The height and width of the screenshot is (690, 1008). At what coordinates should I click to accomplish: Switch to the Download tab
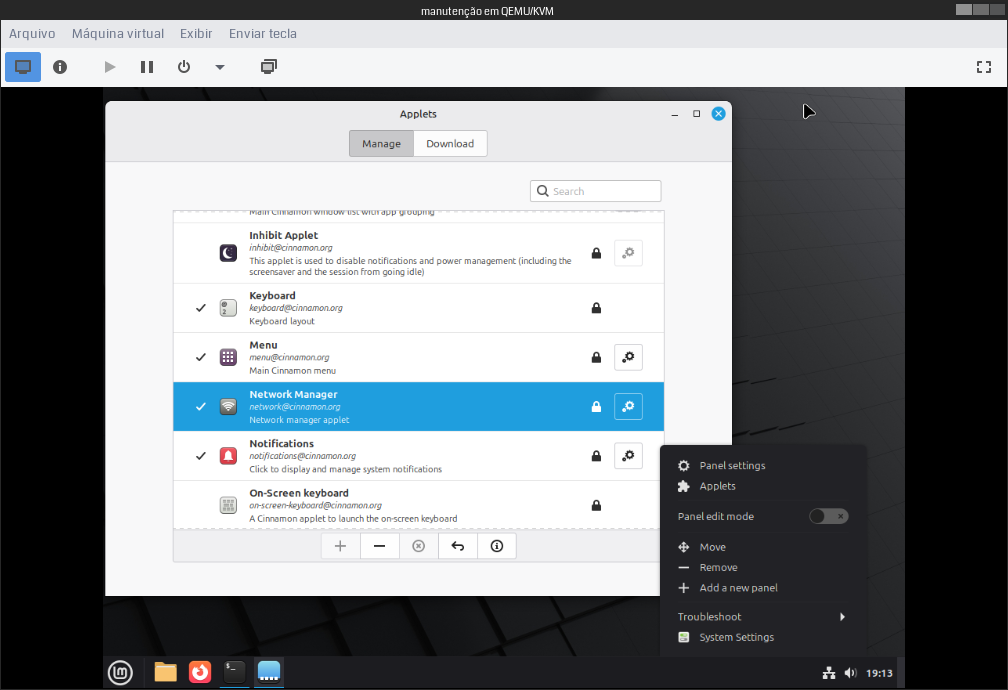tap(450, 144)
